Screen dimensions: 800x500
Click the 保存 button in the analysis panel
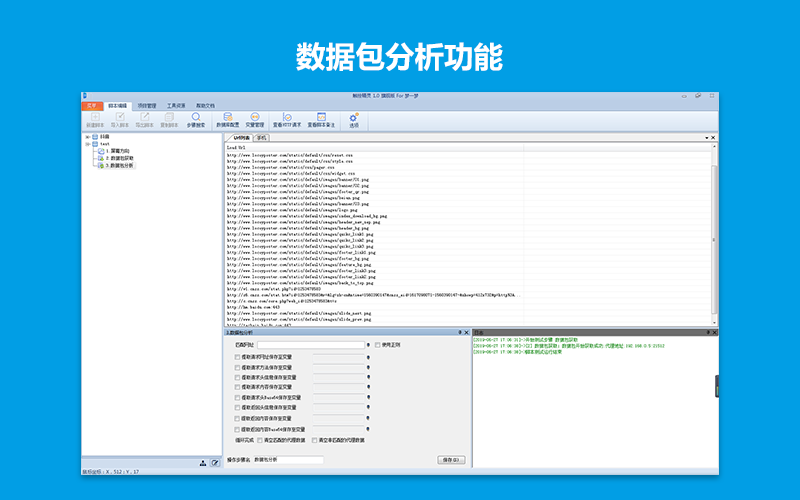click(451, 459)
